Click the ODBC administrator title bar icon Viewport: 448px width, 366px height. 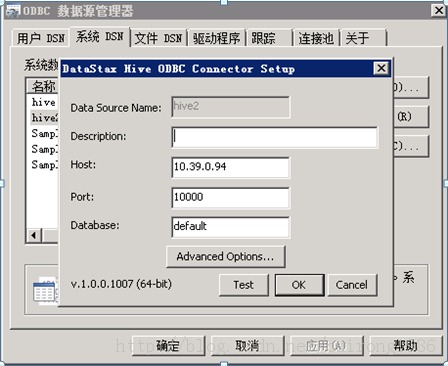[x=13, y=11]
